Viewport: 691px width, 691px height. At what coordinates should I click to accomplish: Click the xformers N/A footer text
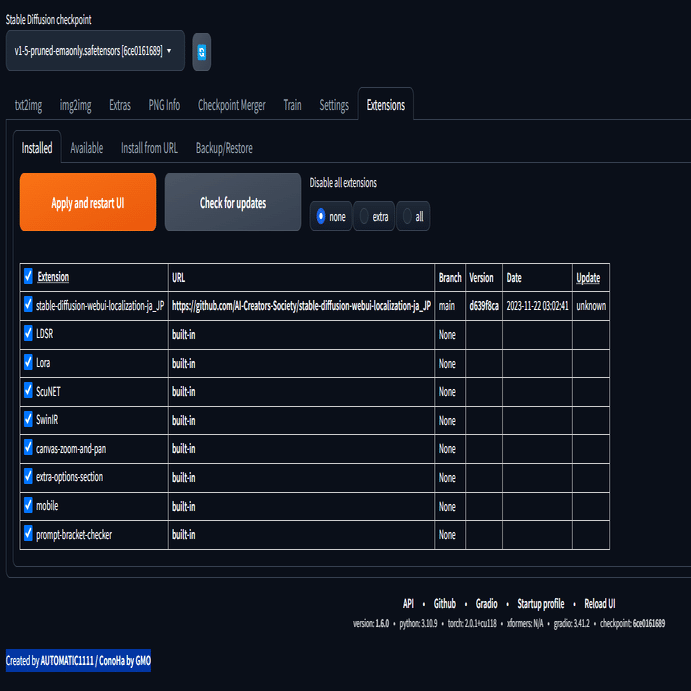[525, 624]
